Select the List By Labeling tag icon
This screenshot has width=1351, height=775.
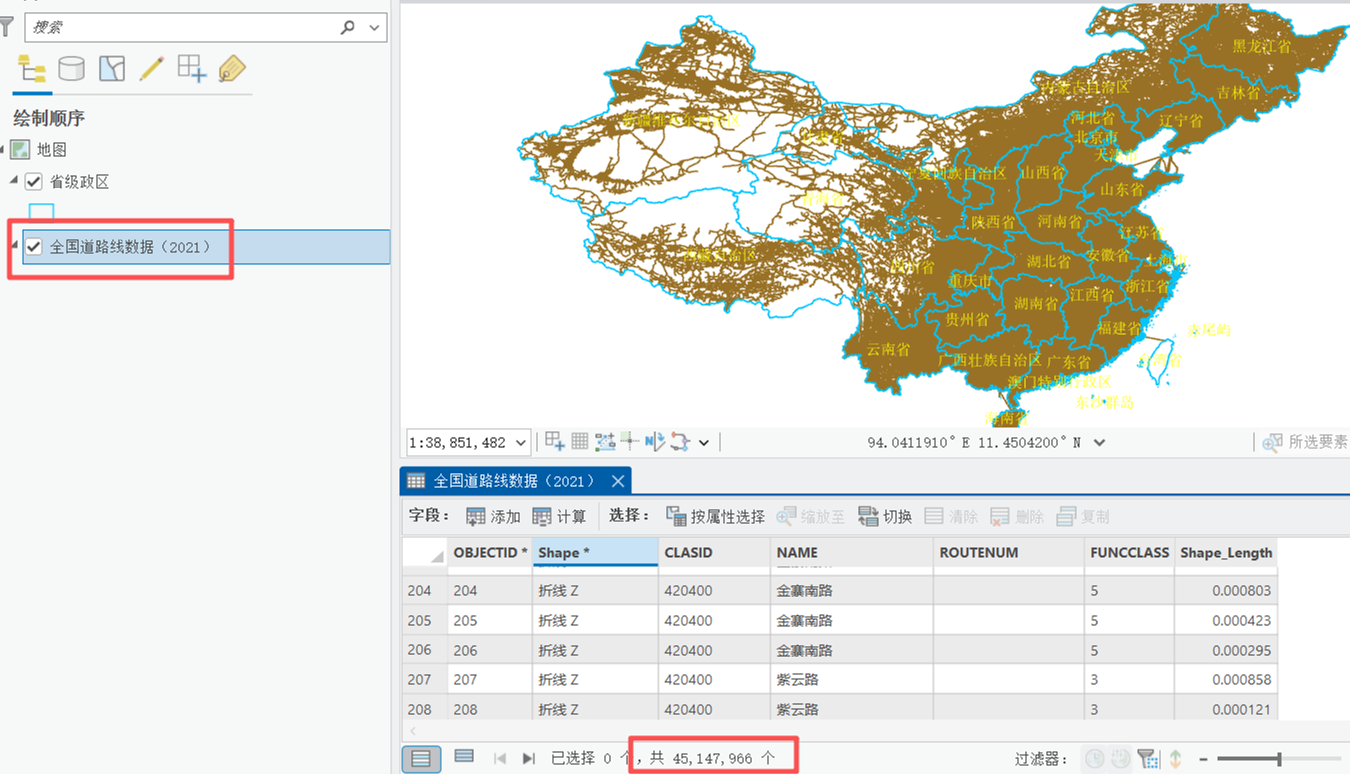point(232,68)
